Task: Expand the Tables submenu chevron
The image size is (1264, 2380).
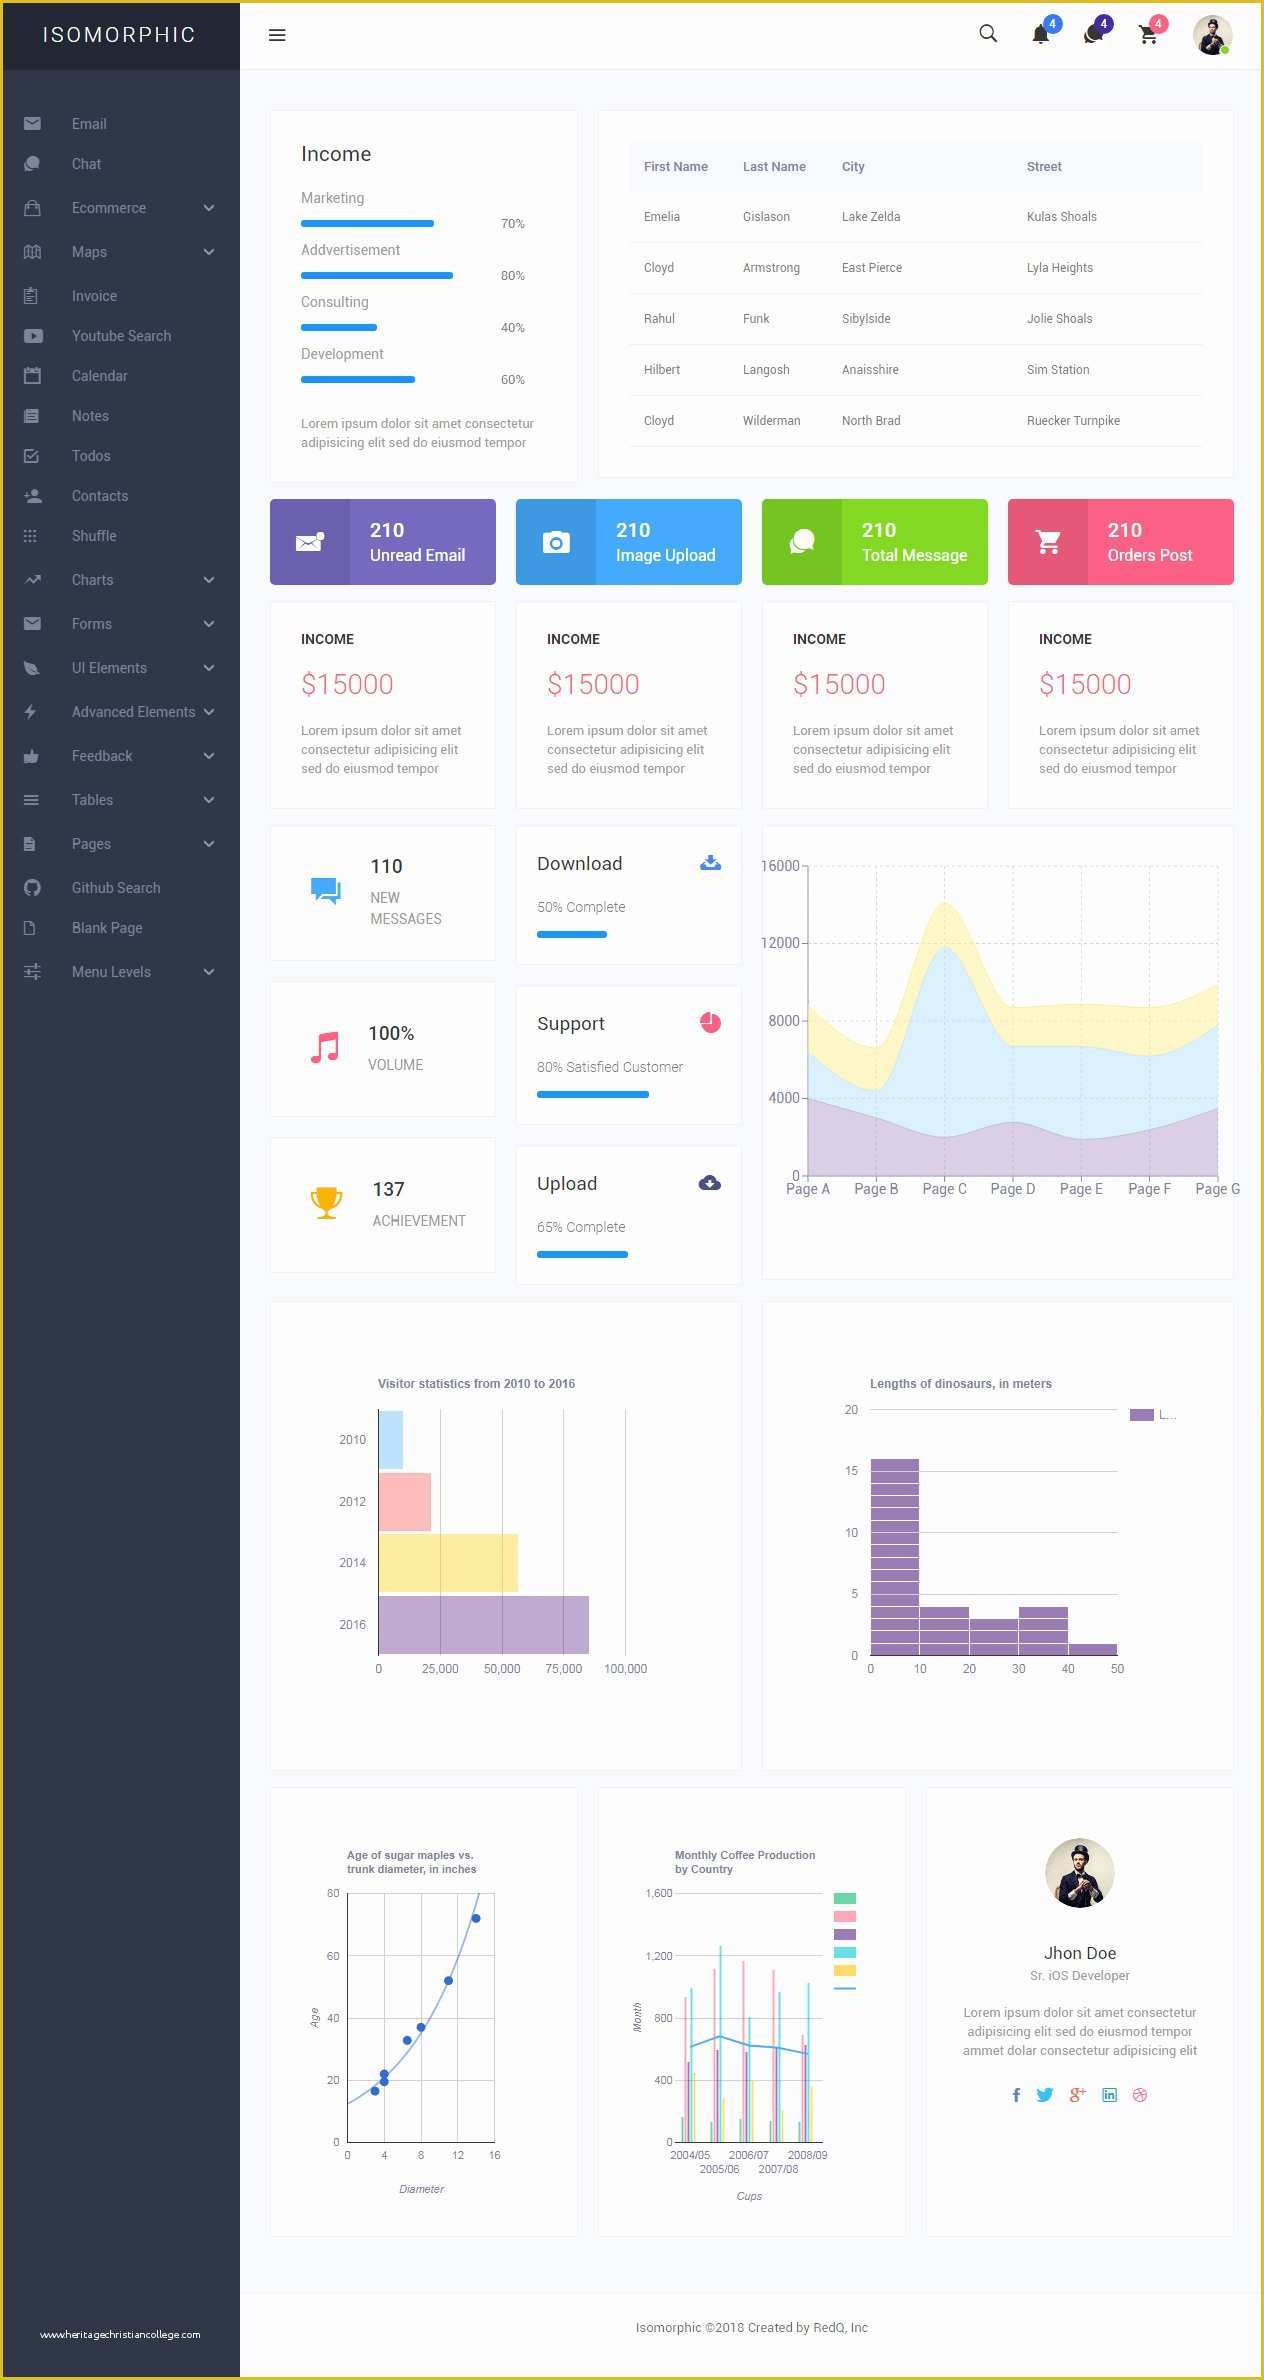Action: [x=209, y=800]
